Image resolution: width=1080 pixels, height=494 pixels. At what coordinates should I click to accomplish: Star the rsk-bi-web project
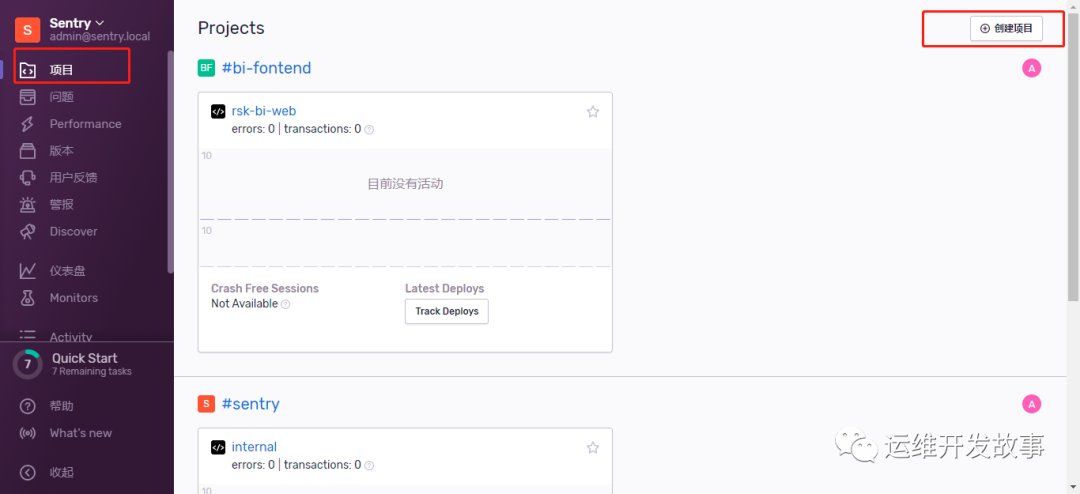point(593,112)
